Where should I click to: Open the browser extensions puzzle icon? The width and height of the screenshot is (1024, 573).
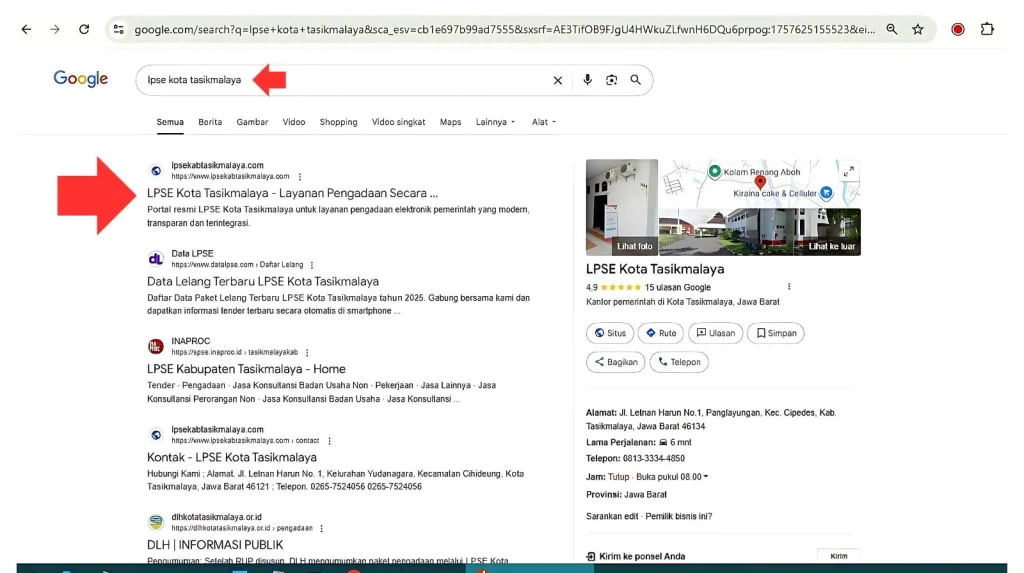987,29
